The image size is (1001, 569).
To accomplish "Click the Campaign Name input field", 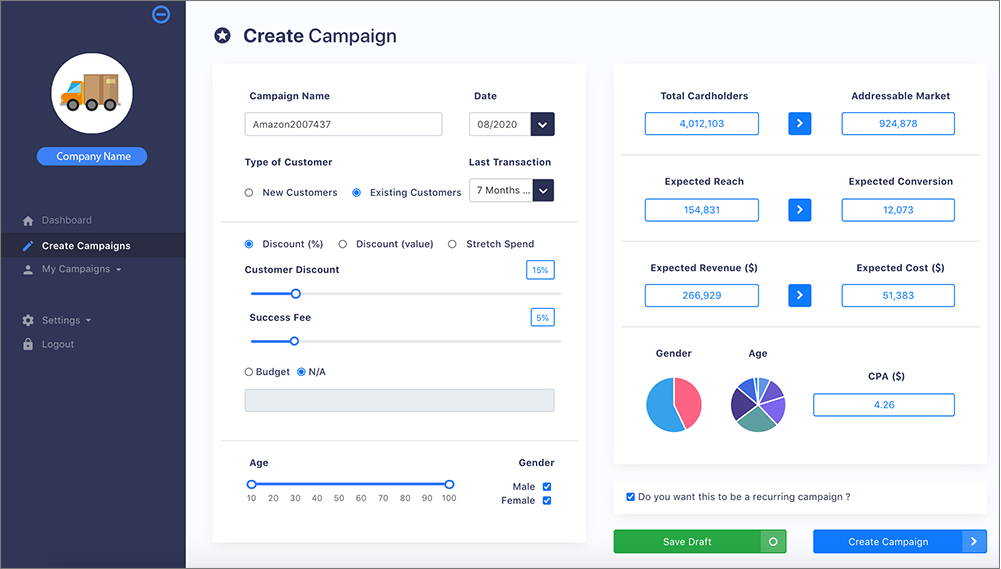I will (343, 124).
